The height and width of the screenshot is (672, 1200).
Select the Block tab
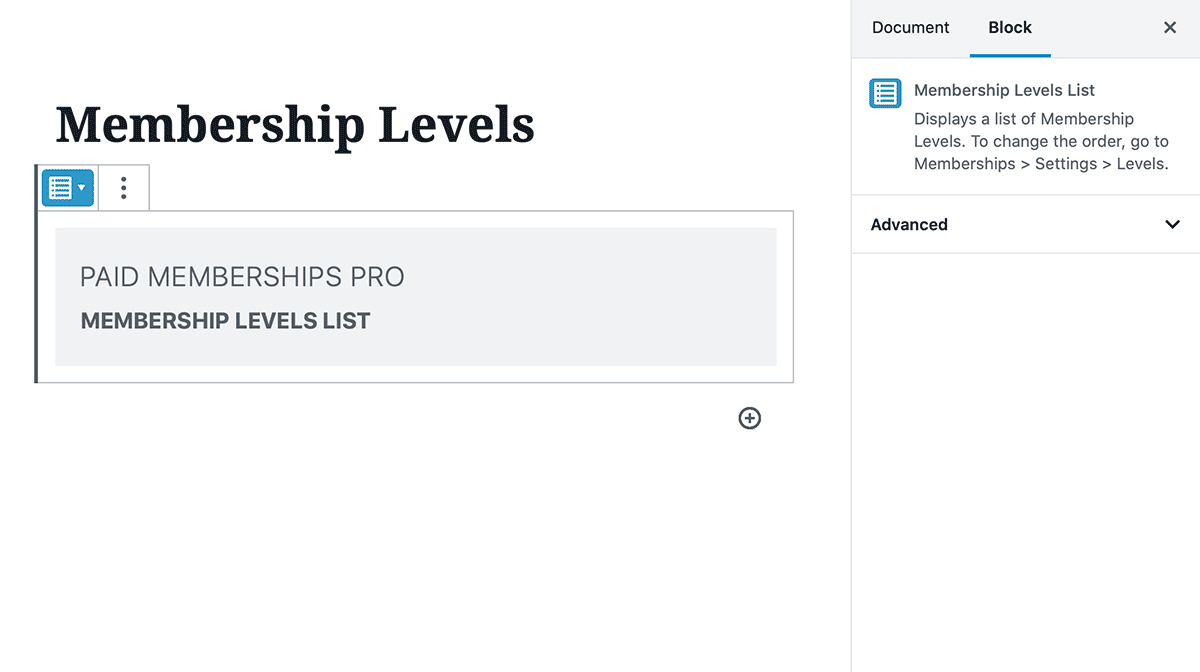[x=1010, y=28]
